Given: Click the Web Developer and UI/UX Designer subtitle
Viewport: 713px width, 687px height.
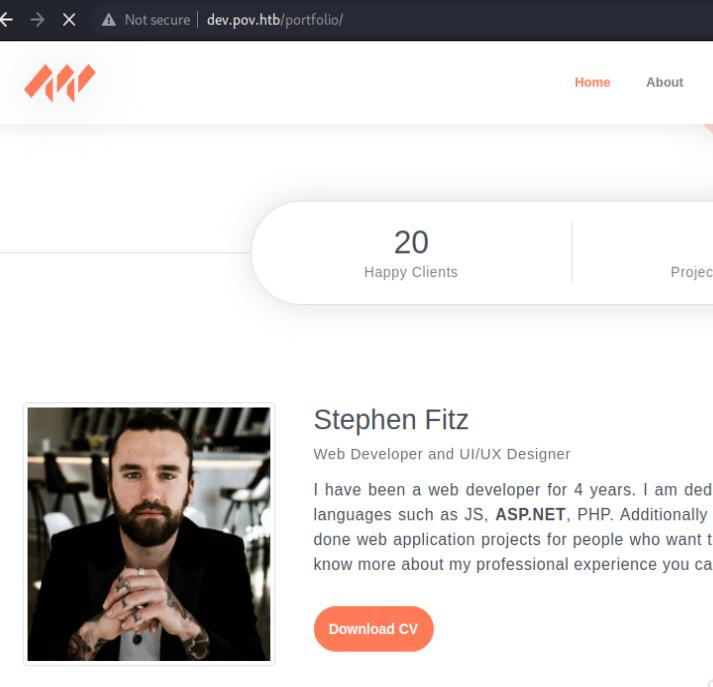Looking at the screenshot, I should pyautogui.click(x=442, y=454).
